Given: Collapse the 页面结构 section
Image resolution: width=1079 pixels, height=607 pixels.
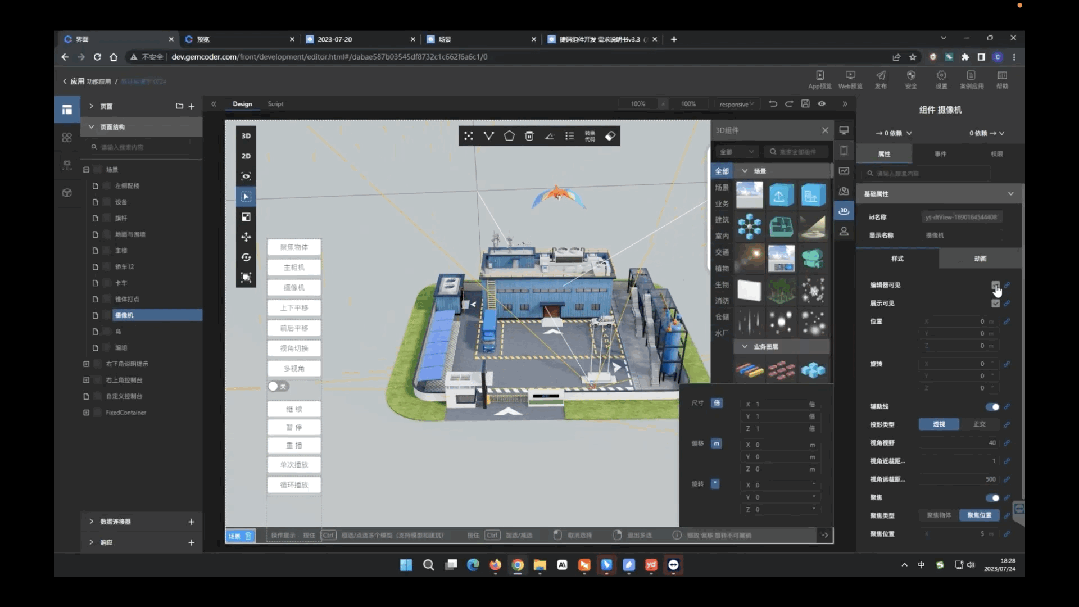Looking at the screenshot, I should 91,127.
